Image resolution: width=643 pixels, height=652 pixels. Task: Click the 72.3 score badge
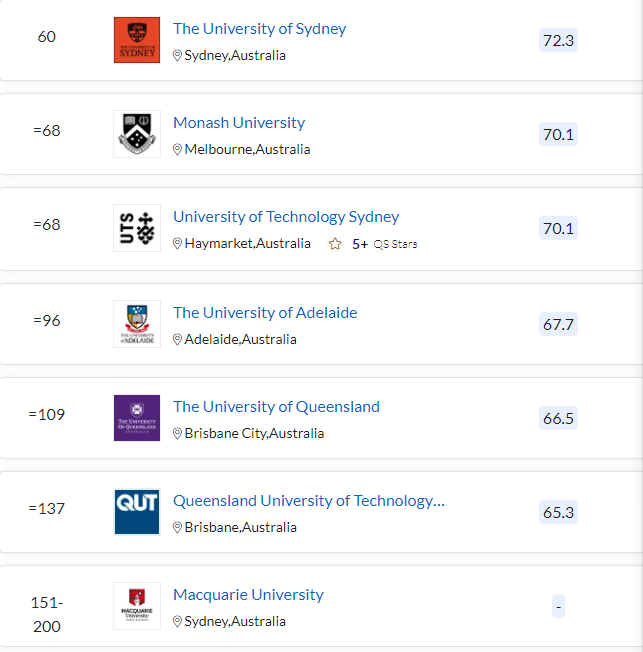click(558, 40)
